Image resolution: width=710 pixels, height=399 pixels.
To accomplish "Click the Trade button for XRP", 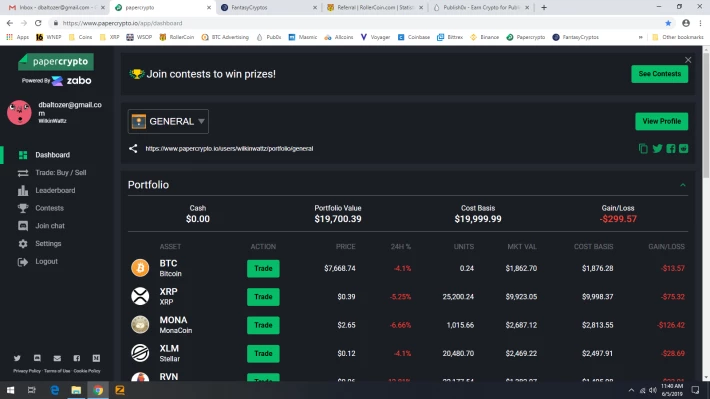I will [263, 297].
